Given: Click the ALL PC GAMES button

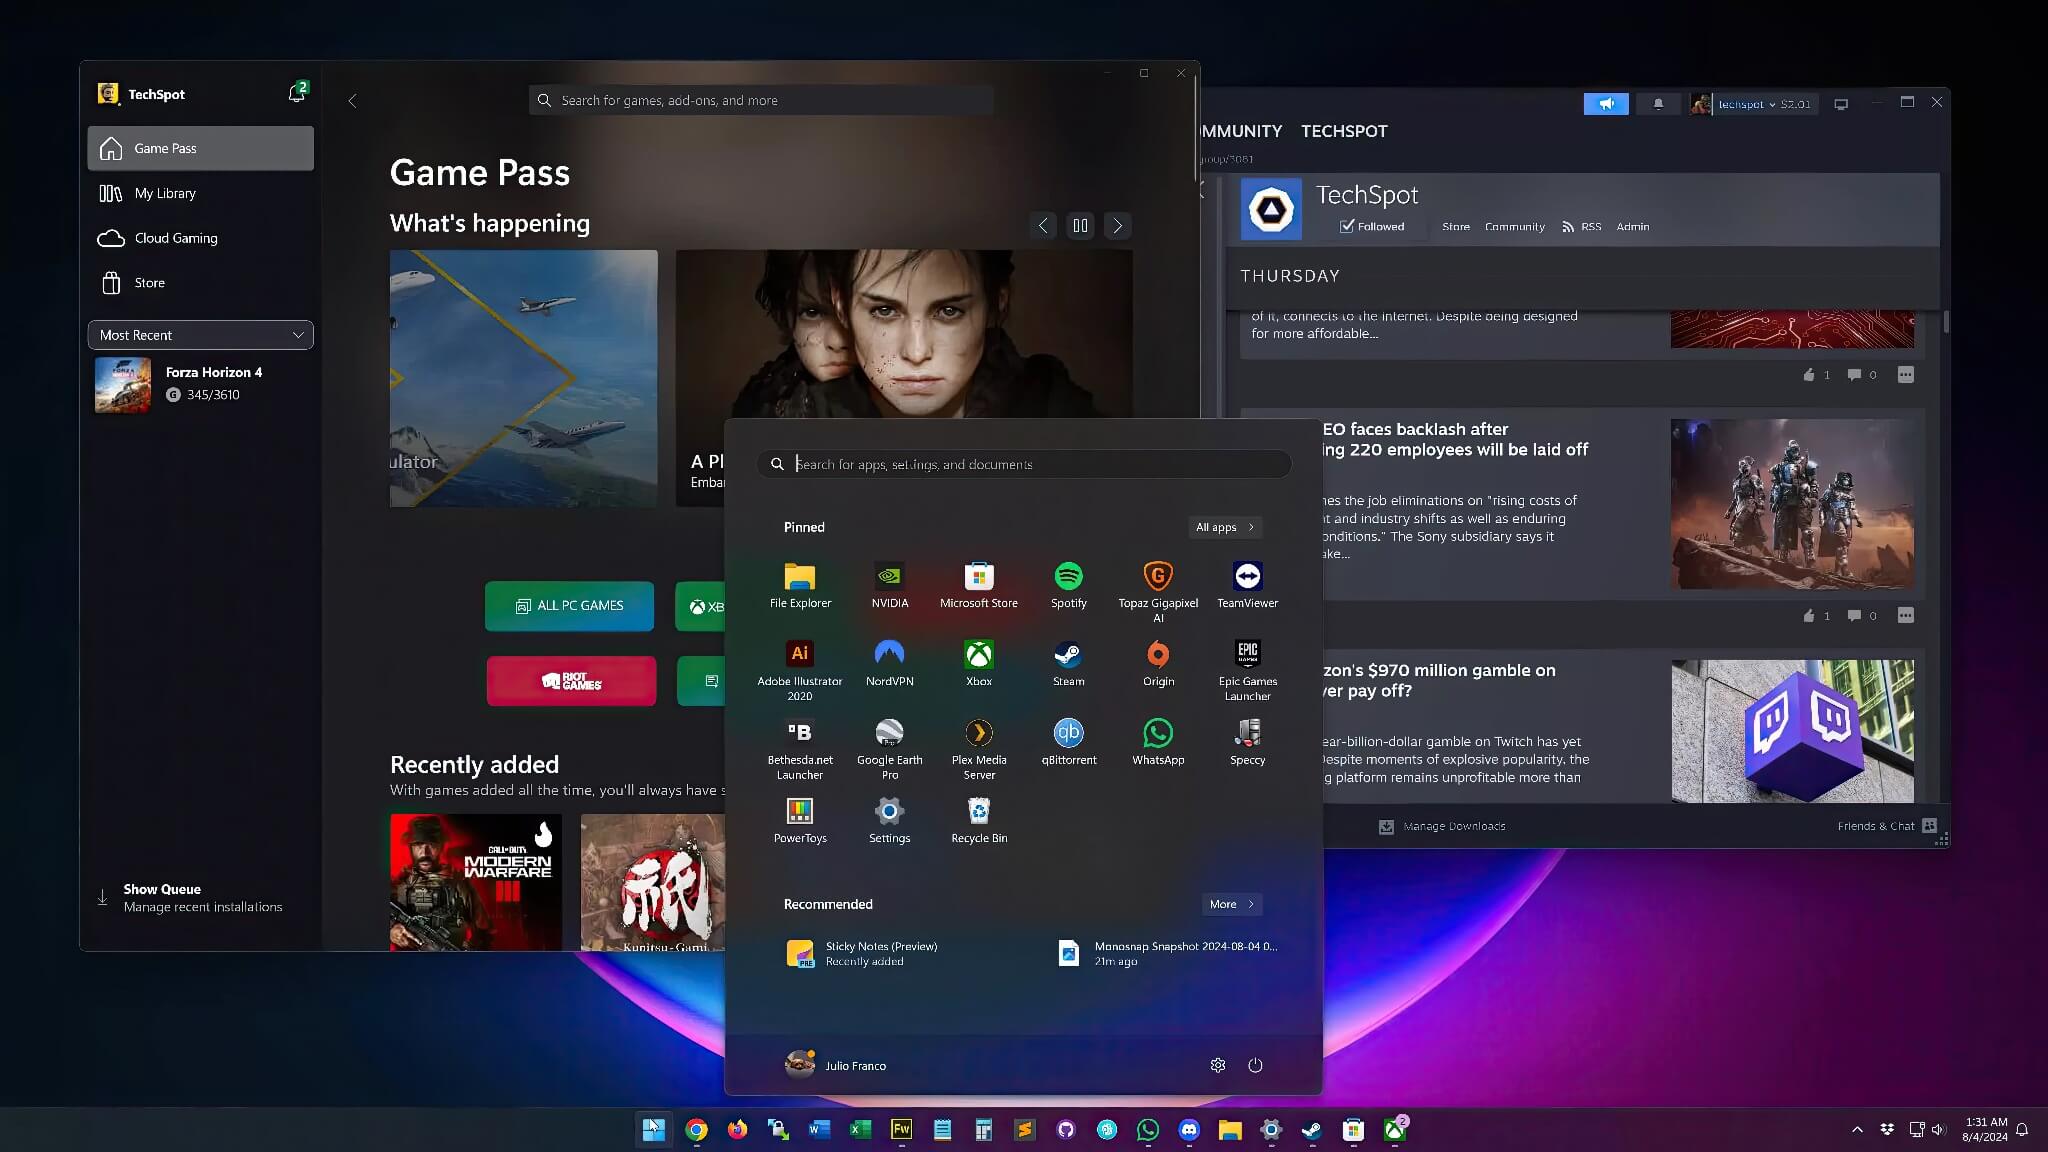Looking at the screenshot, I should tap(569, 605).
